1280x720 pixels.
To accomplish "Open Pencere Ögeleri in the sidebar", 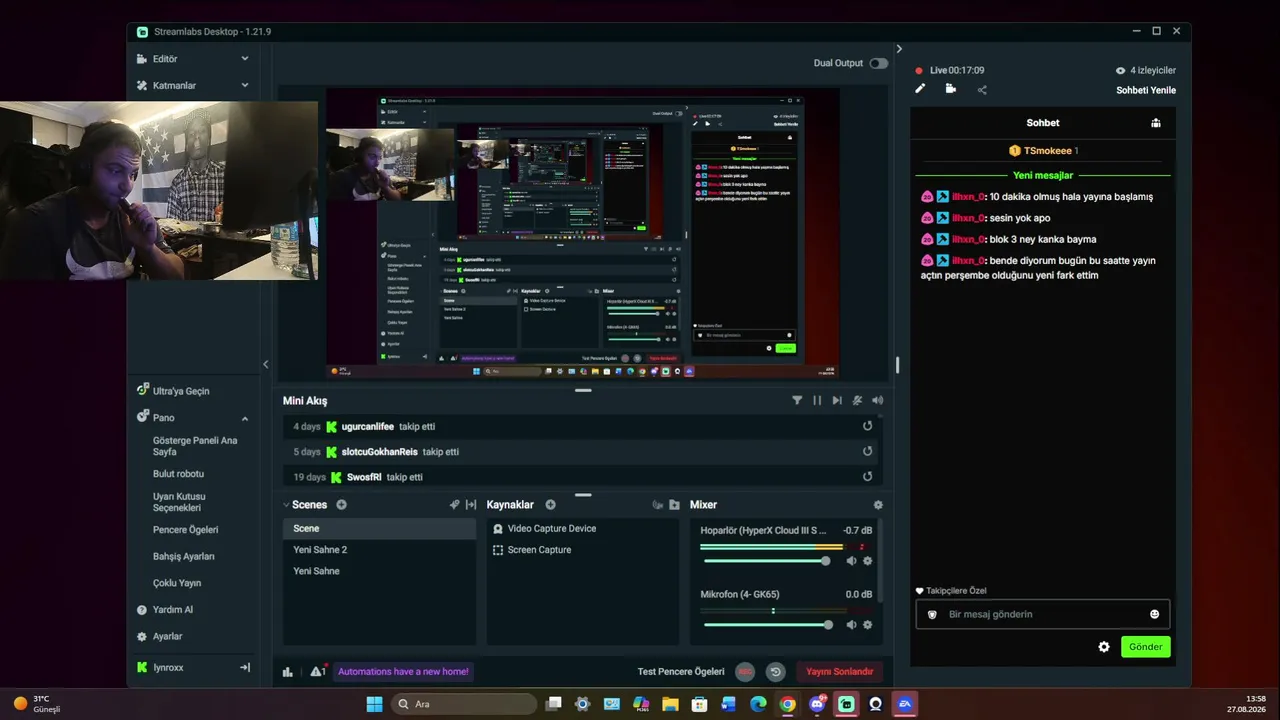I will [185, 530].
